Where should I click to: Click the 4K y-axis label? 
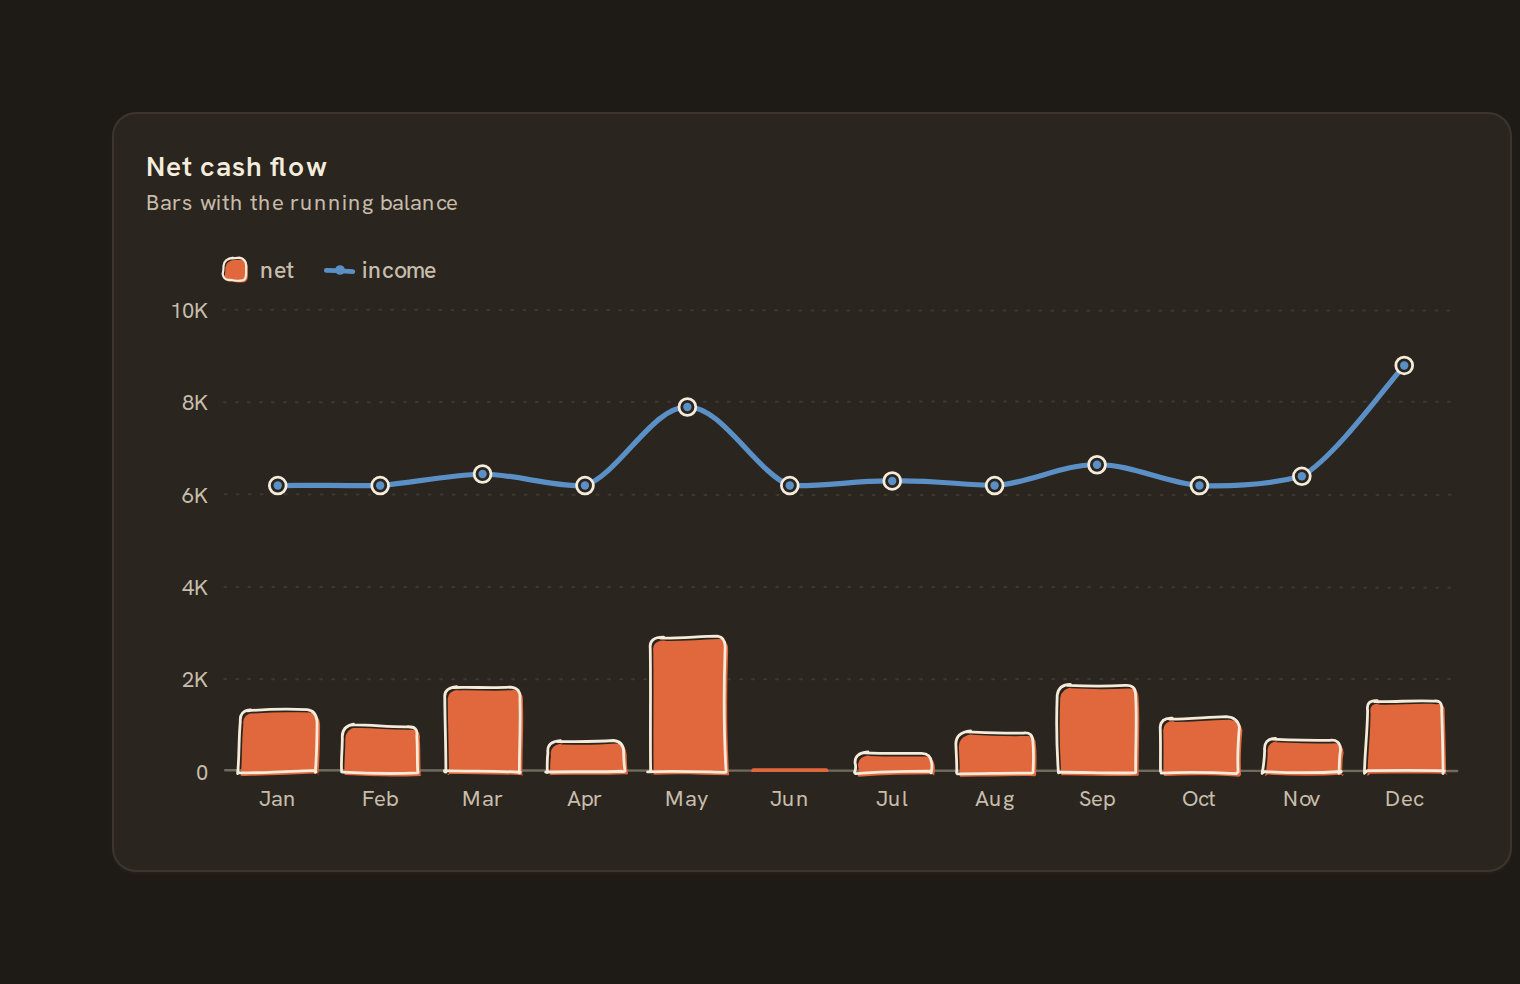click(195, 588)
